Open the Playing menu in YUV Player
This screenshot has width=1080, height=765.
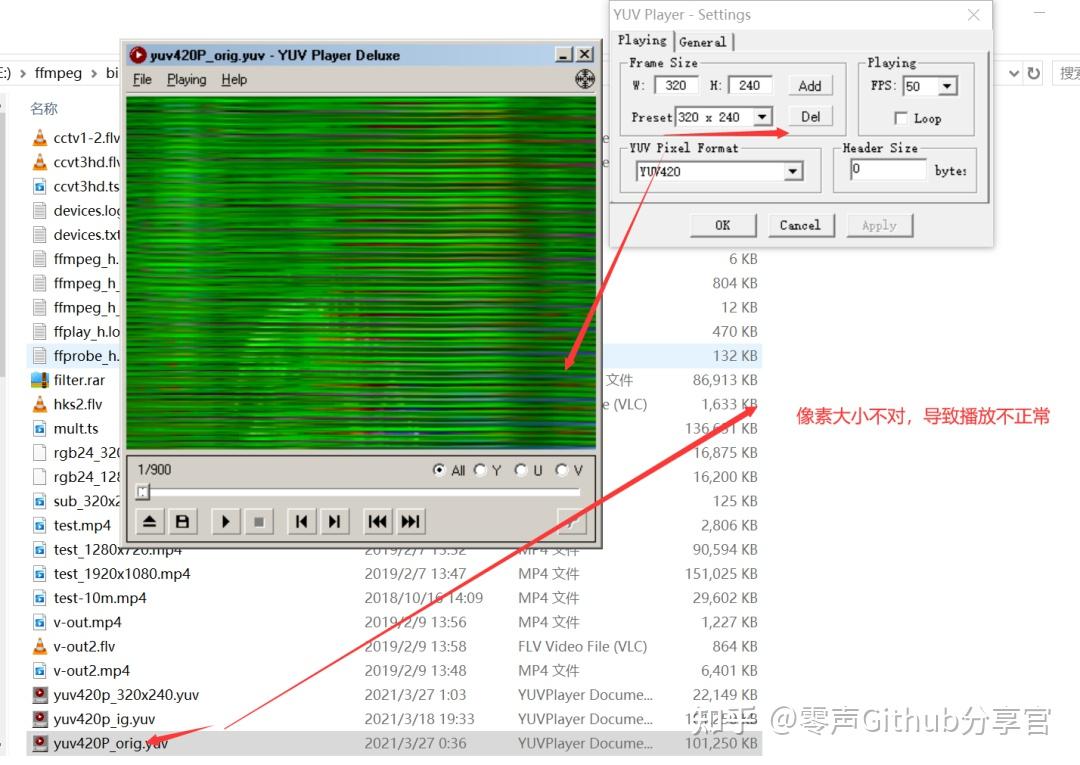pos(186,79)
